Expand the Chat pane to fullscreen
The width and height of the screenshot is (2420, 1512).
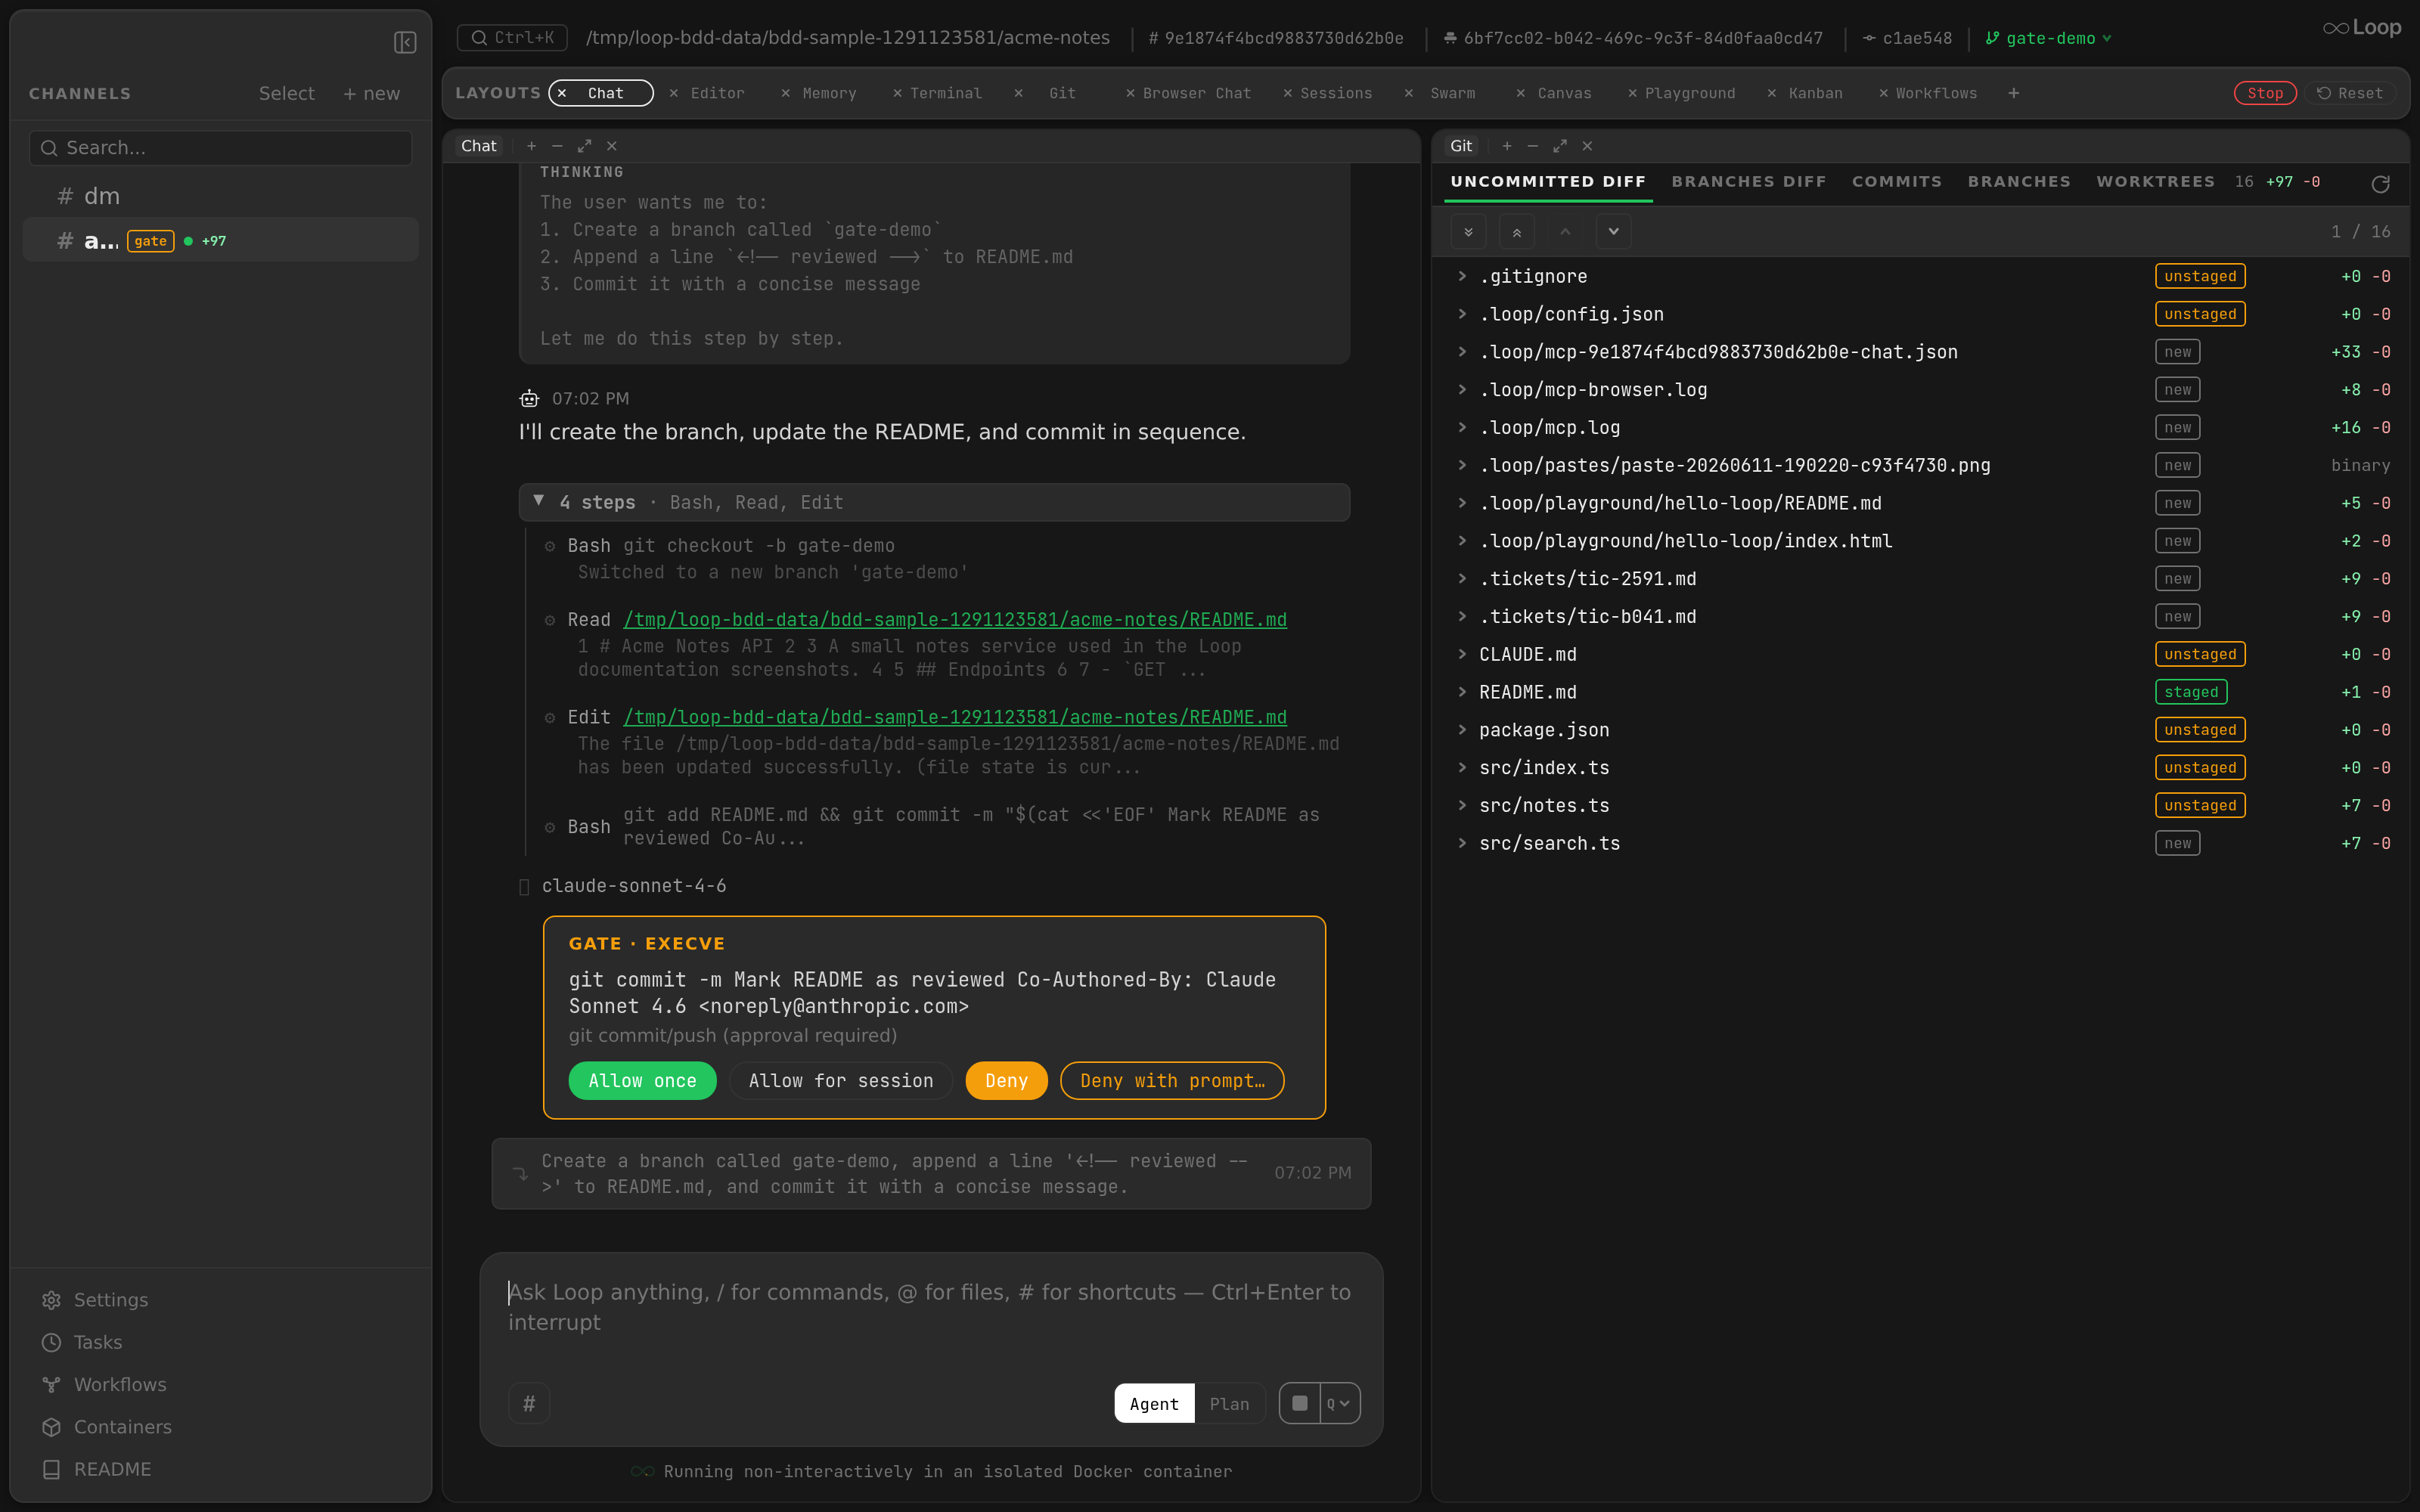tap(584, 146)
